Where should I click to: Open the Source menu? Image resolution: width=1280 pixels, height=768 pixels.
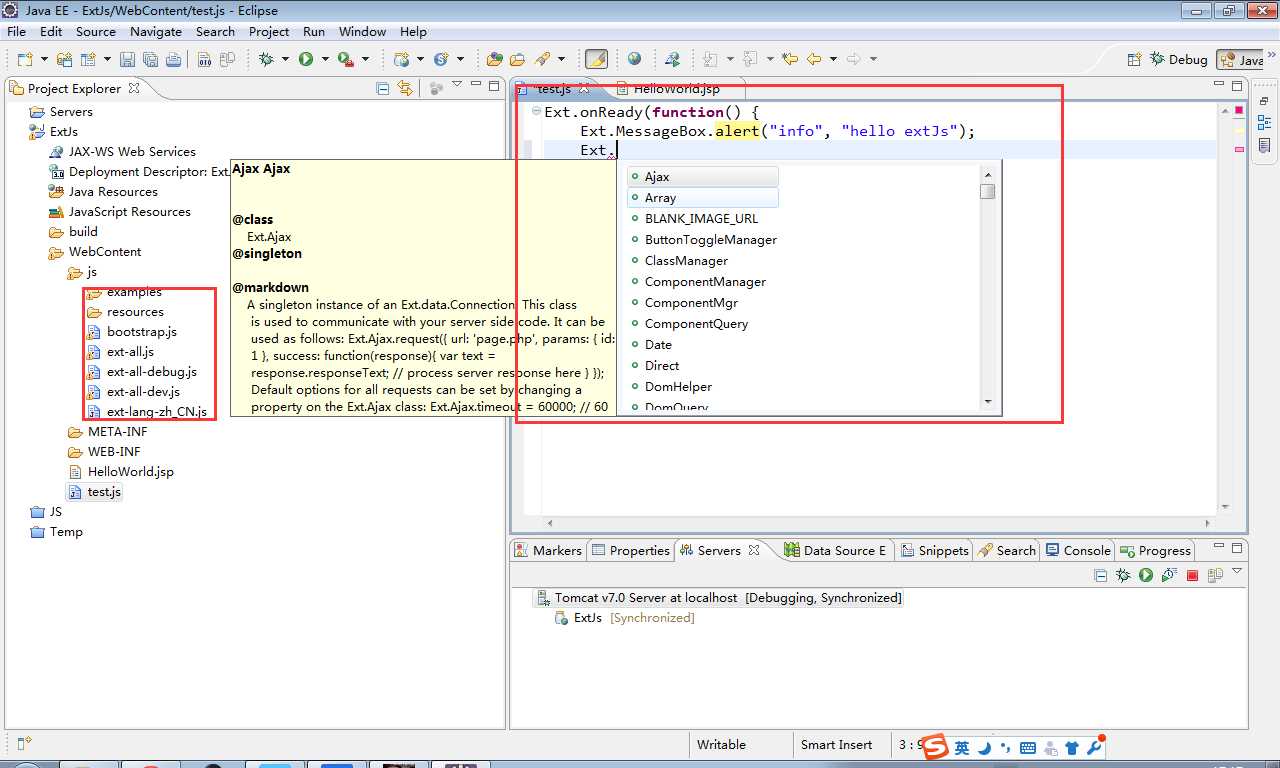[x=96, y=31]
